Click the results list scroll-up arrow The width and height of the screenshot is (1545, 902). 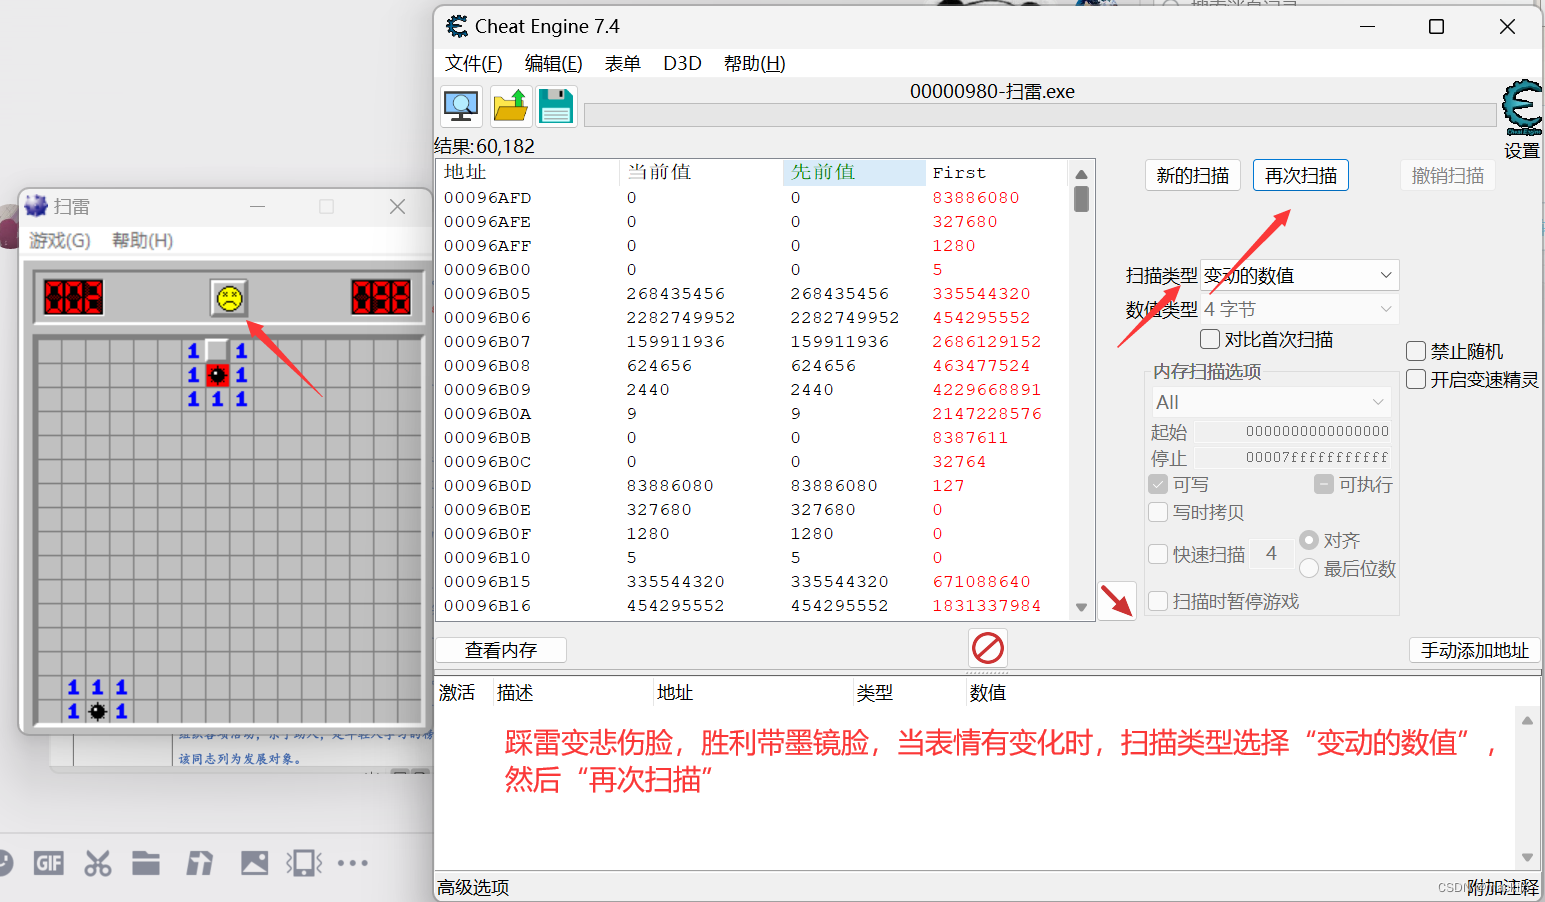[1081, 174]
